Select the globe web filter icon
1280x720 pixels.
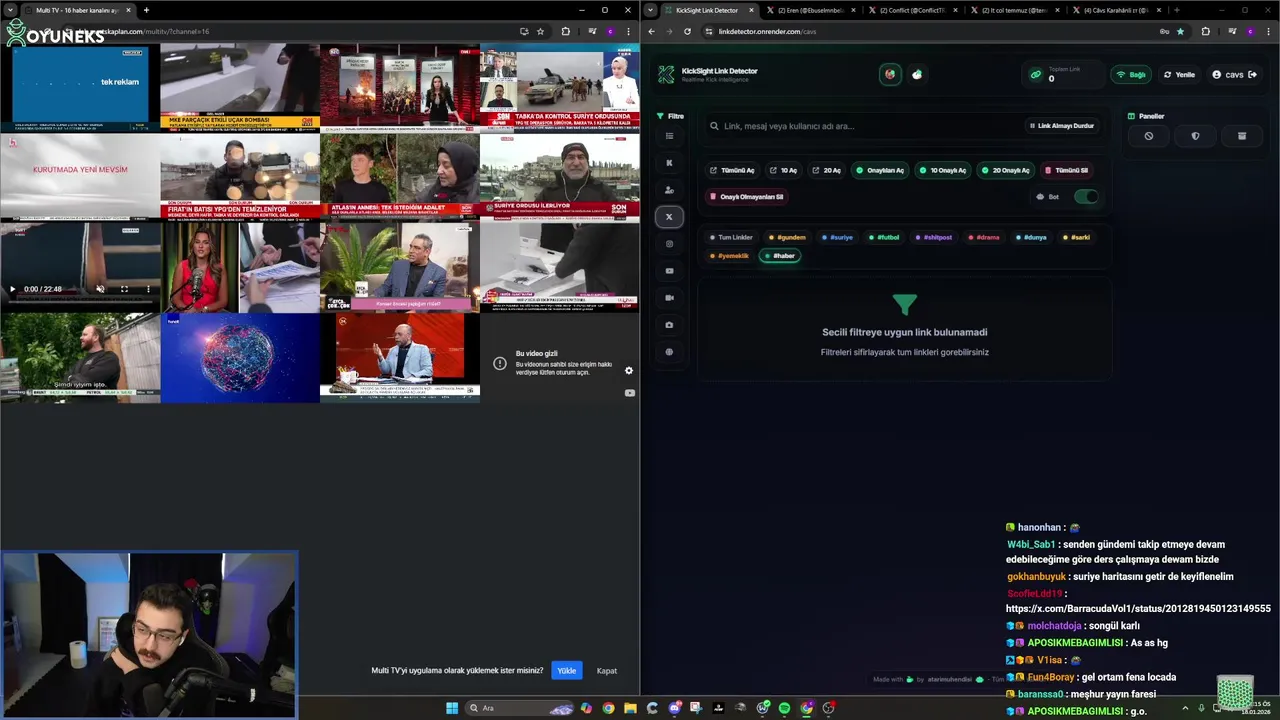click(x=669, y=352)
